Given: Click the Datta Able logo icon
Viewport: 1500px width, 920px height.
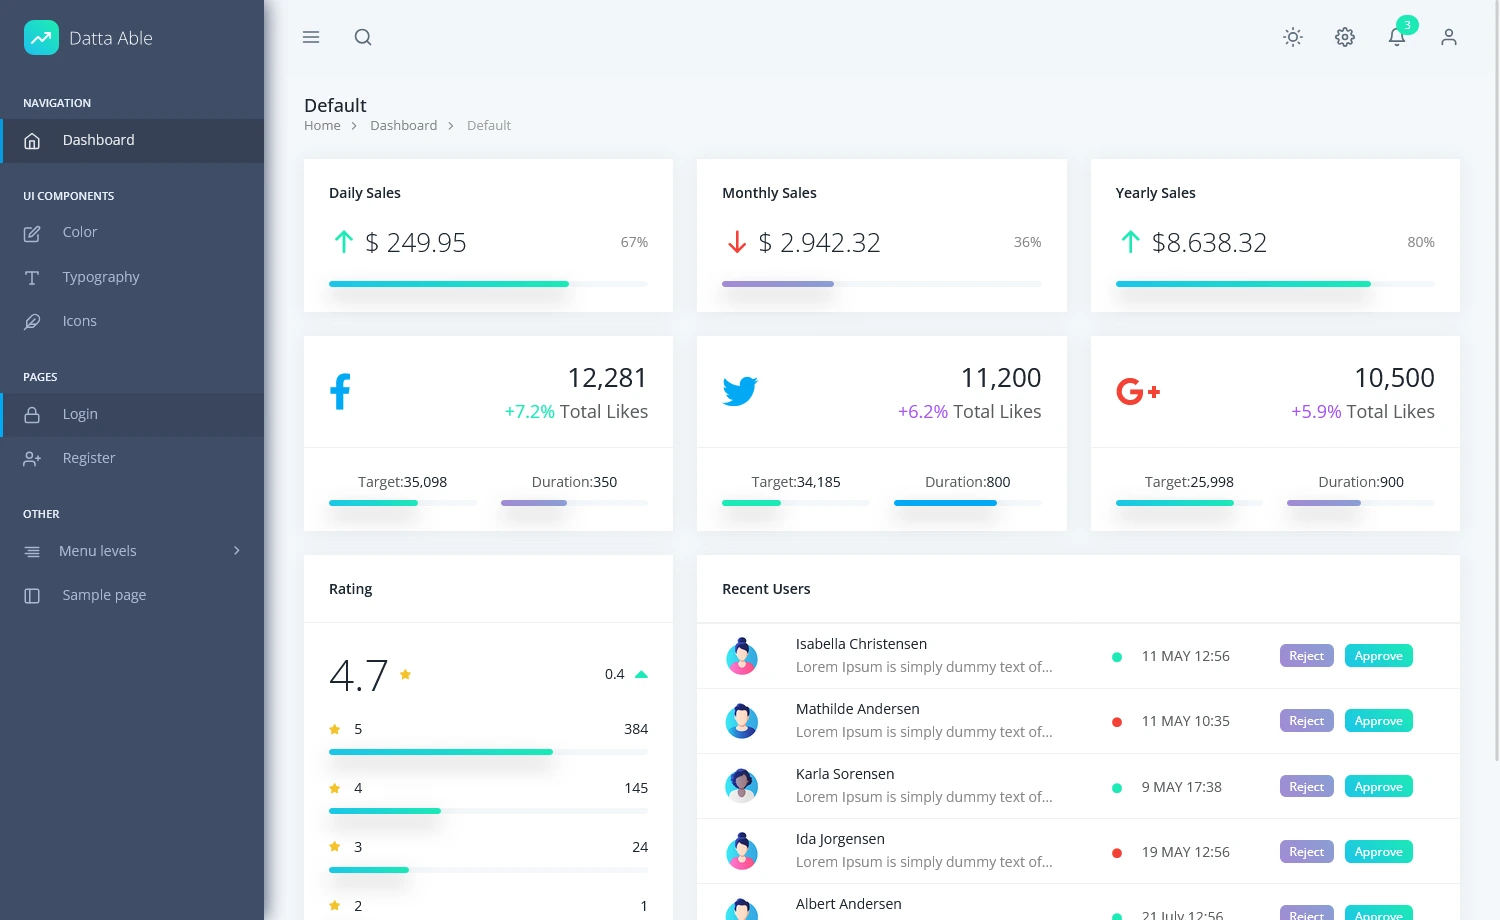Looking at the screenshot, I should click(x=41, y=37).
